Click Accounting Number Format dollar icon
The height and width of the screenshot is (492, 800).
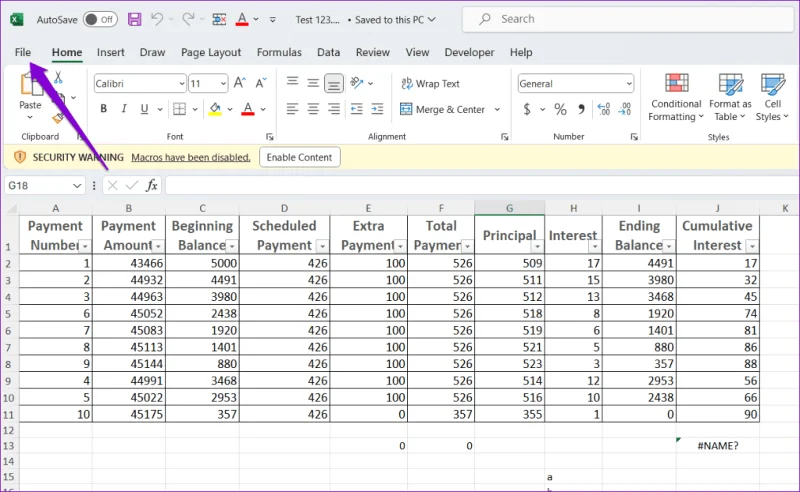(x=527, y=109)
